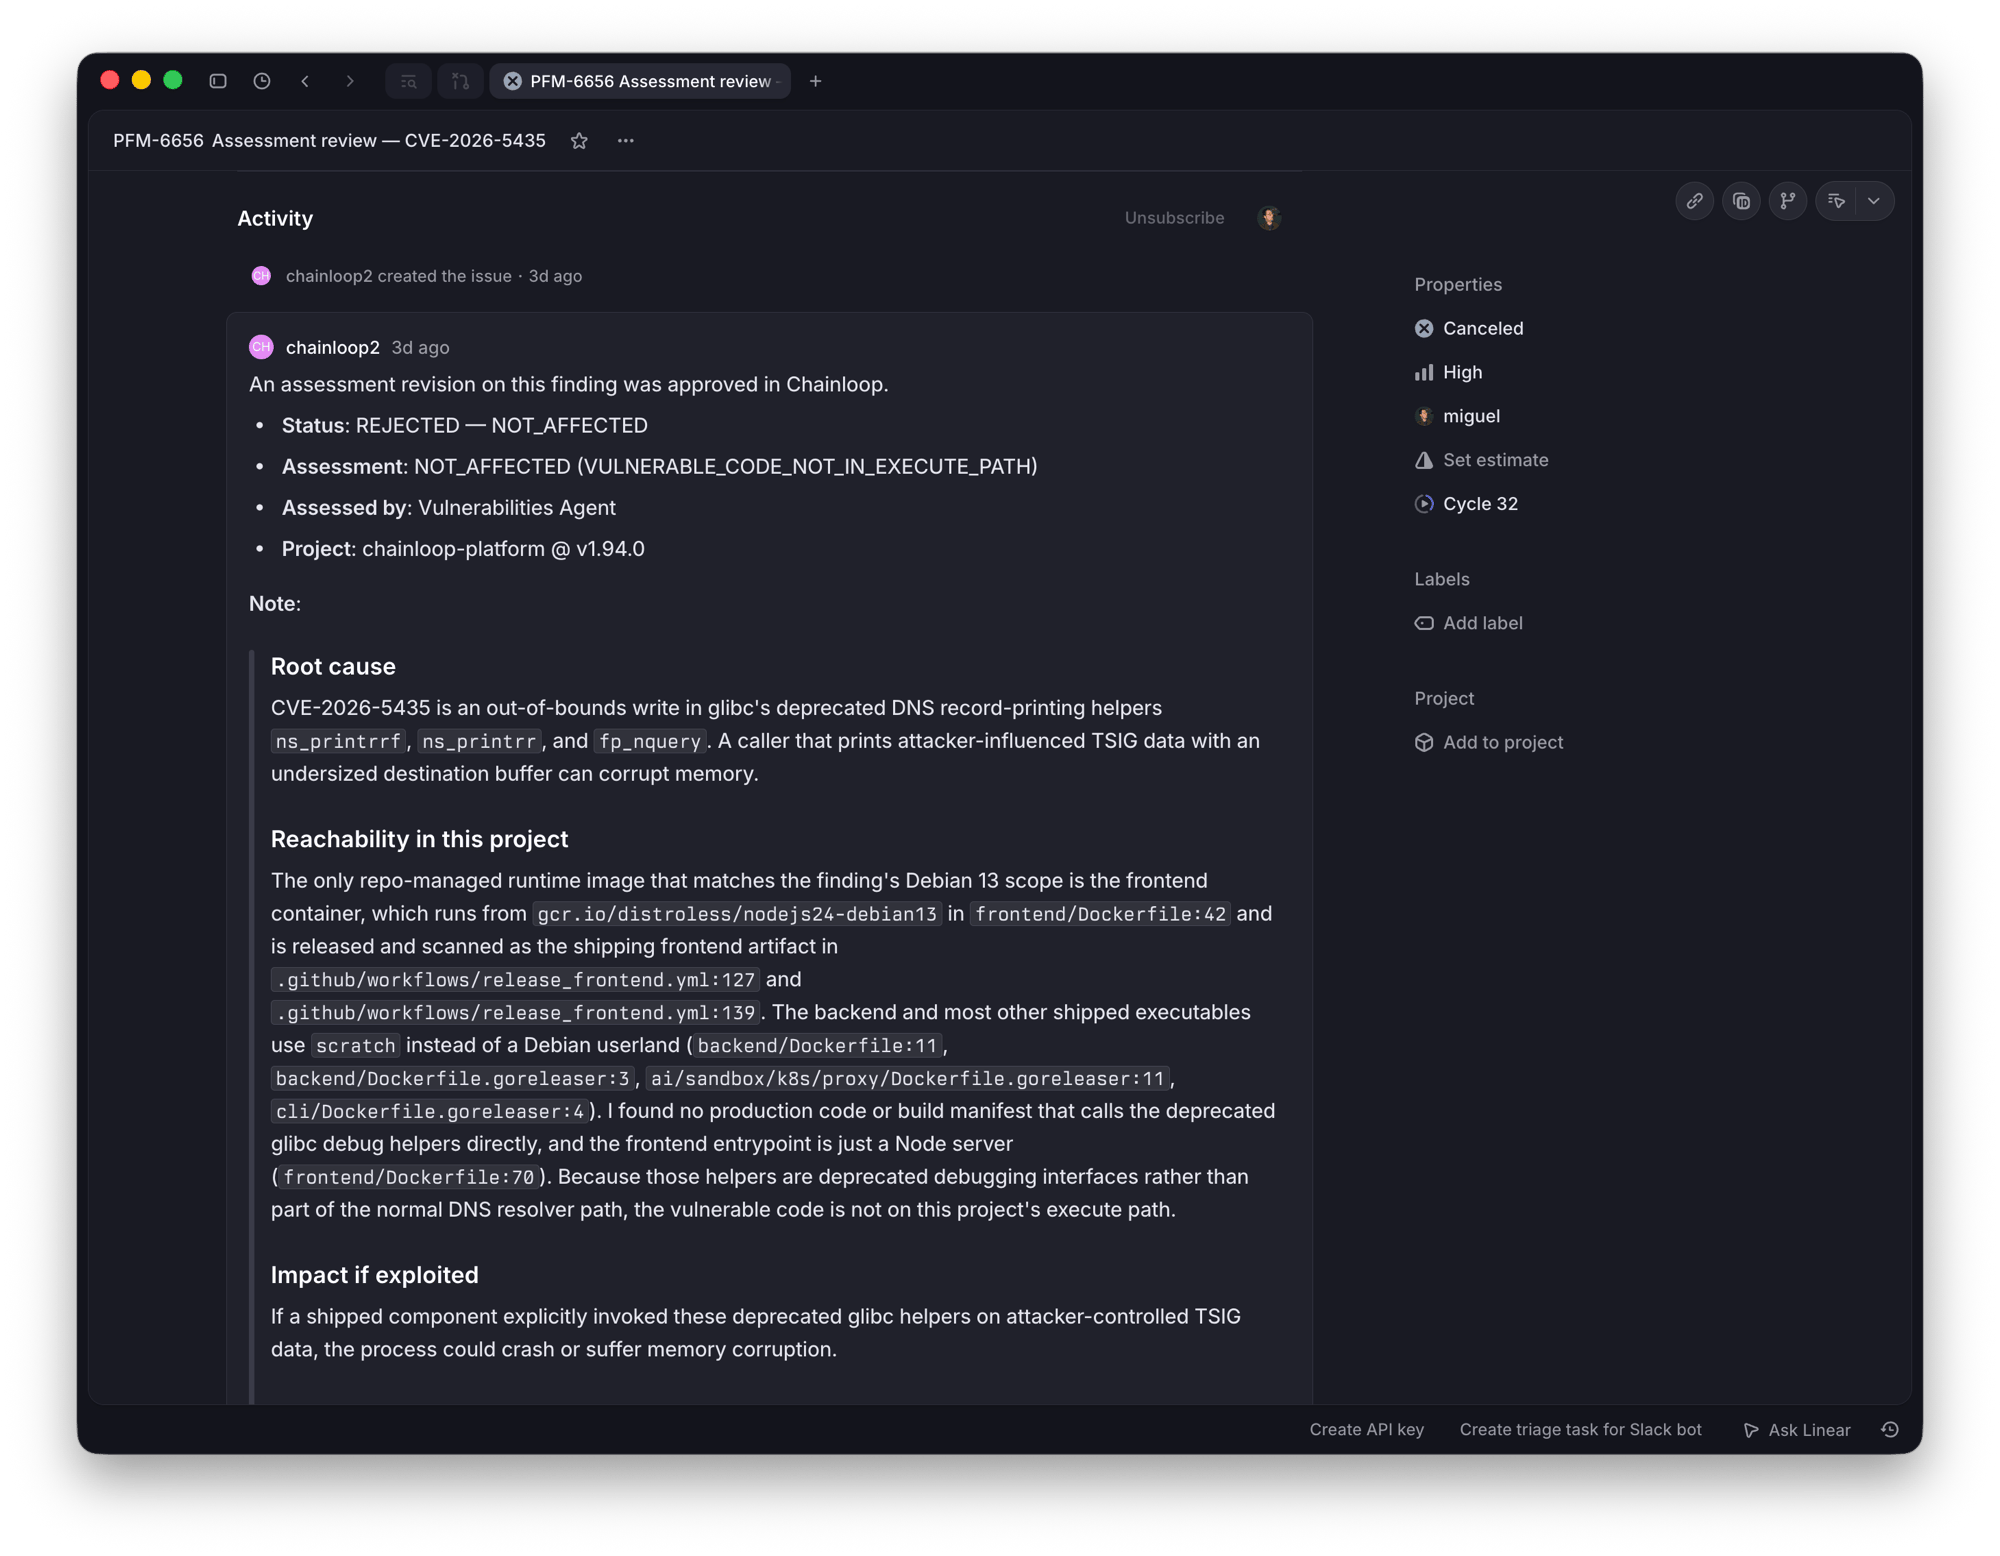
Task: Copy git branch name icon
Action: (1788, 201)
